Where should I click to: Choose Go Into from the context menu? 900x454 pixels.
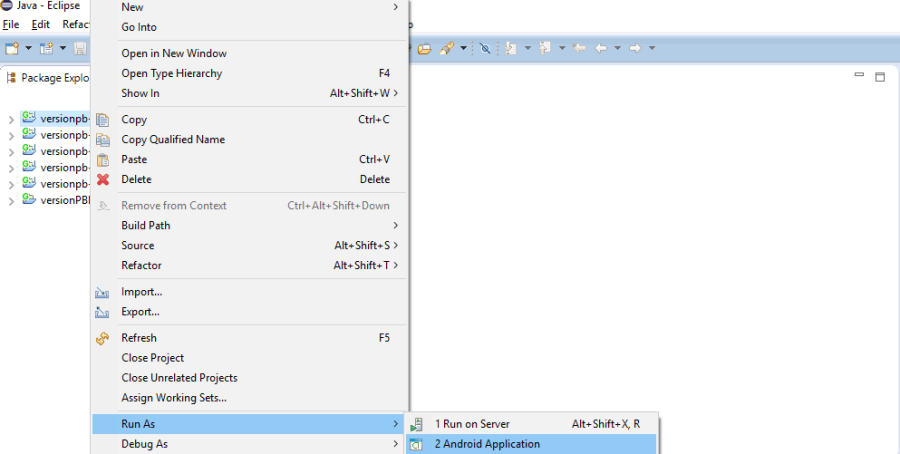(250, 27)
